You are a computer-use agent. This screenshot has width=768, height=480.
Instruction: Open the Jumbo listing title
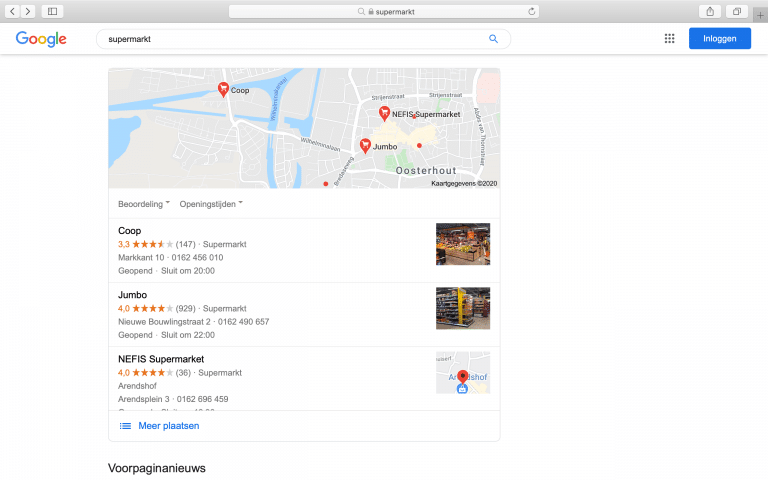coord(132,295)
